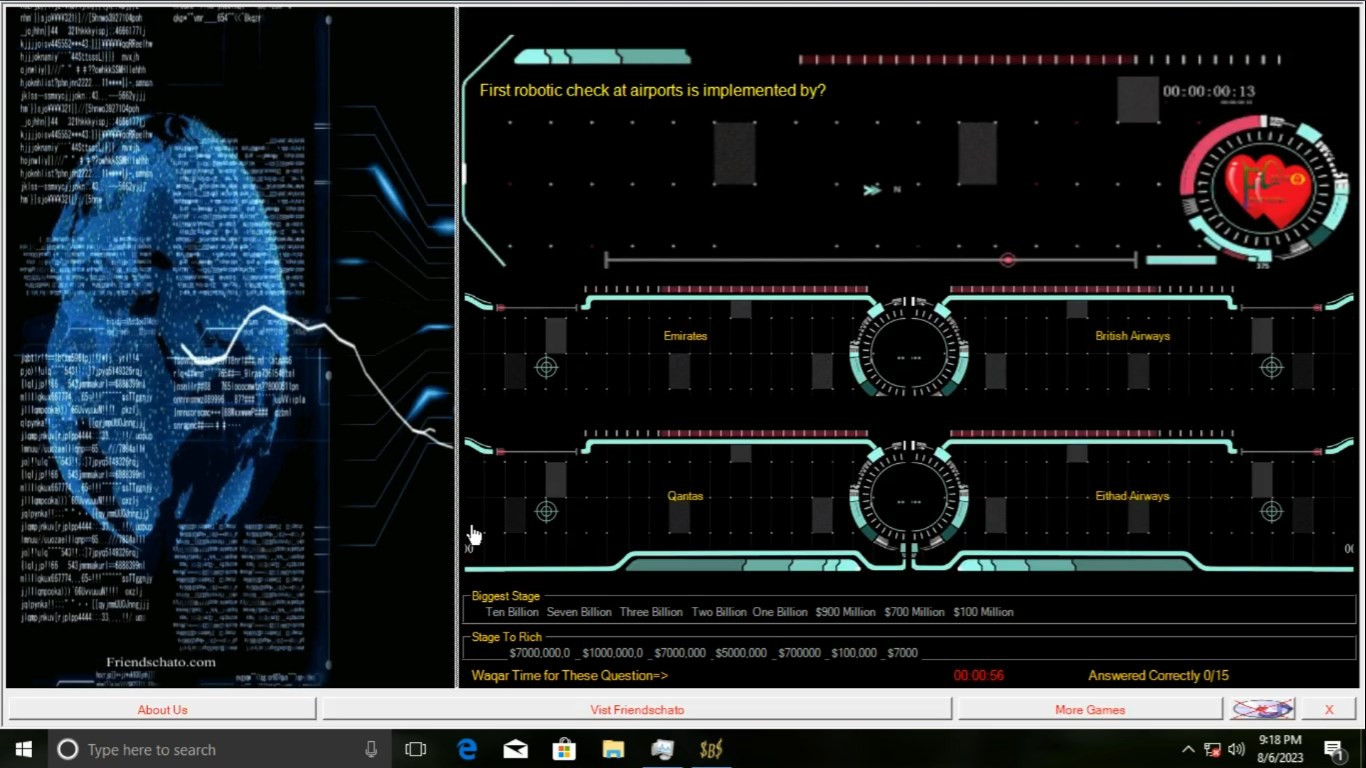Click the crosshair target beside Emirates
Screen dimensions: 1366x768
click(546, 367)
